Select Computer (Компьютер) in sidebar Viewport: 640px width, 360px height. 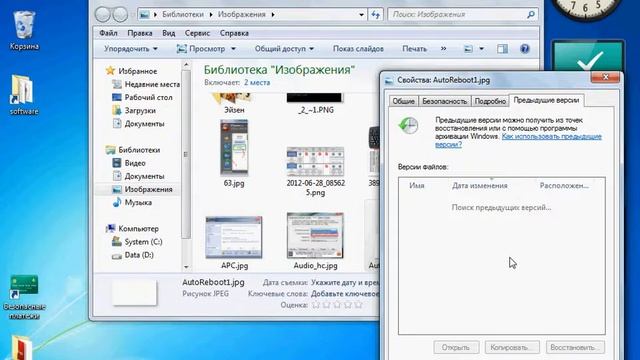[132, 229]
